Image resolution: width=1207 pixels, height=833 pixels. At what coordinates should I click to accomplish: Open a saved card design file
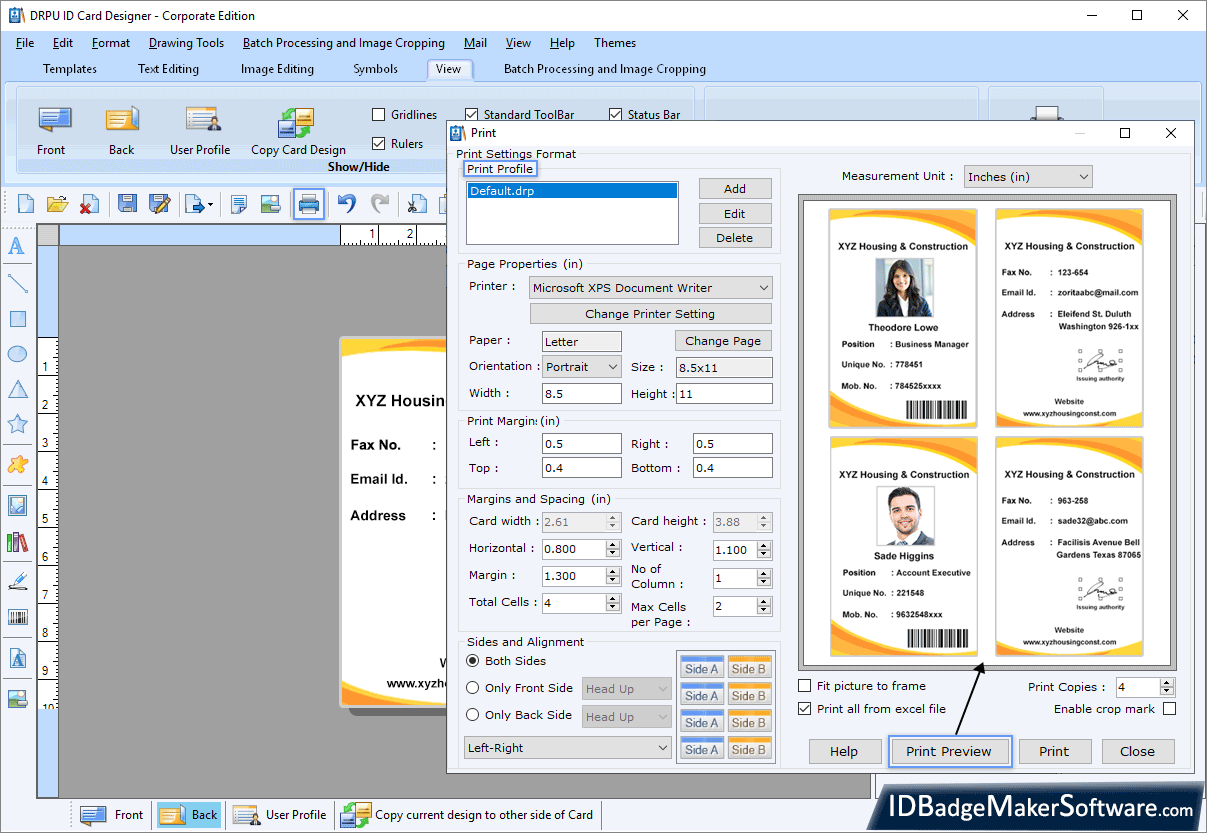56,203
